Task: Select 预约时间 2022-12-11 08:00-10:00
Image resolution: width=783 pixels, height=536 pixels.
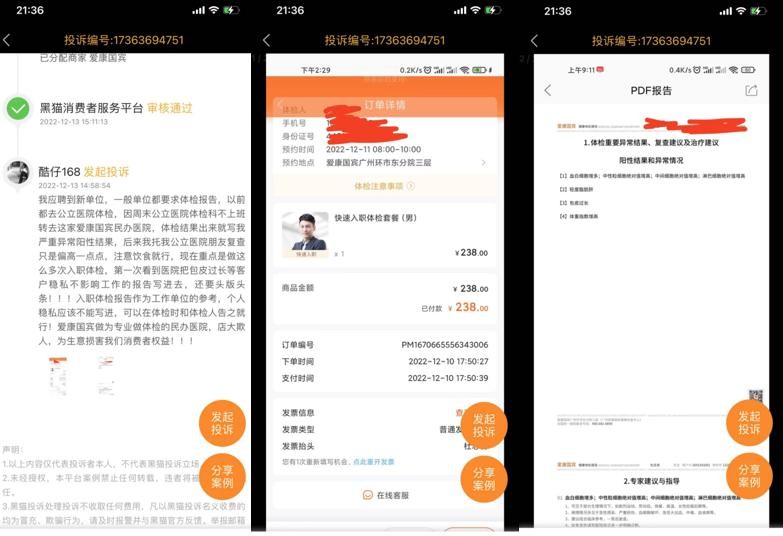Action: coord(374,149)
